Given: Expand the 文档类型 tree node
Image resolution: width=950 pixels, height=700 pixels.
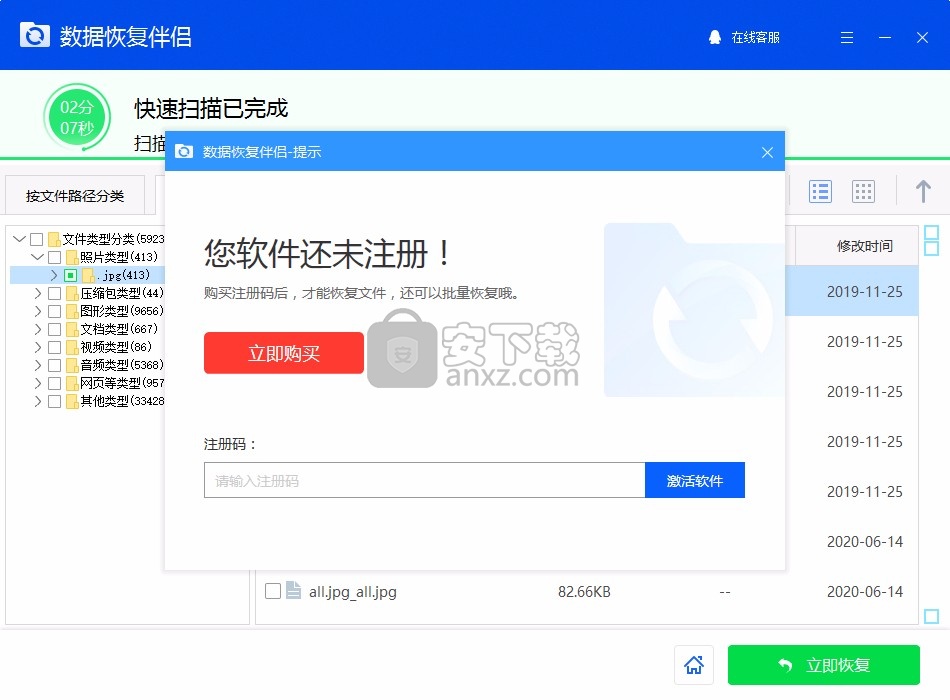Looking at the screenshot, I should [38, 329].
